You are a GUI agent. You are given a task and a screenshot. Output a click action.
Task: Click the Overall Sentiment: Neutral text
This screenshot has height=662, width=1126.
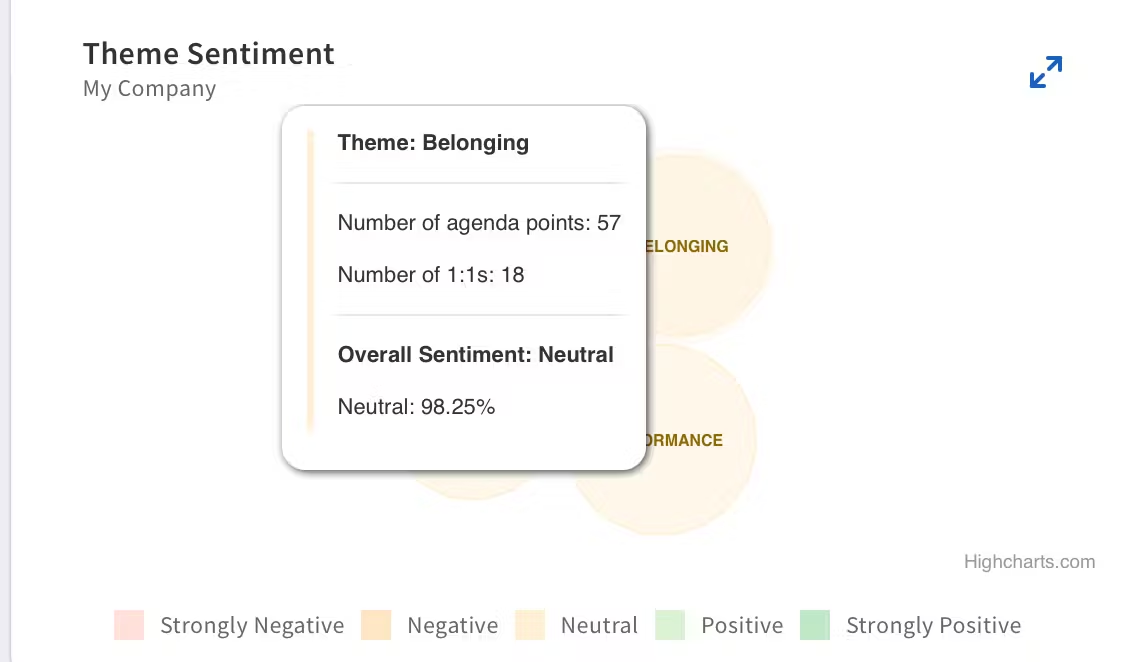click(x=475, y=355)
